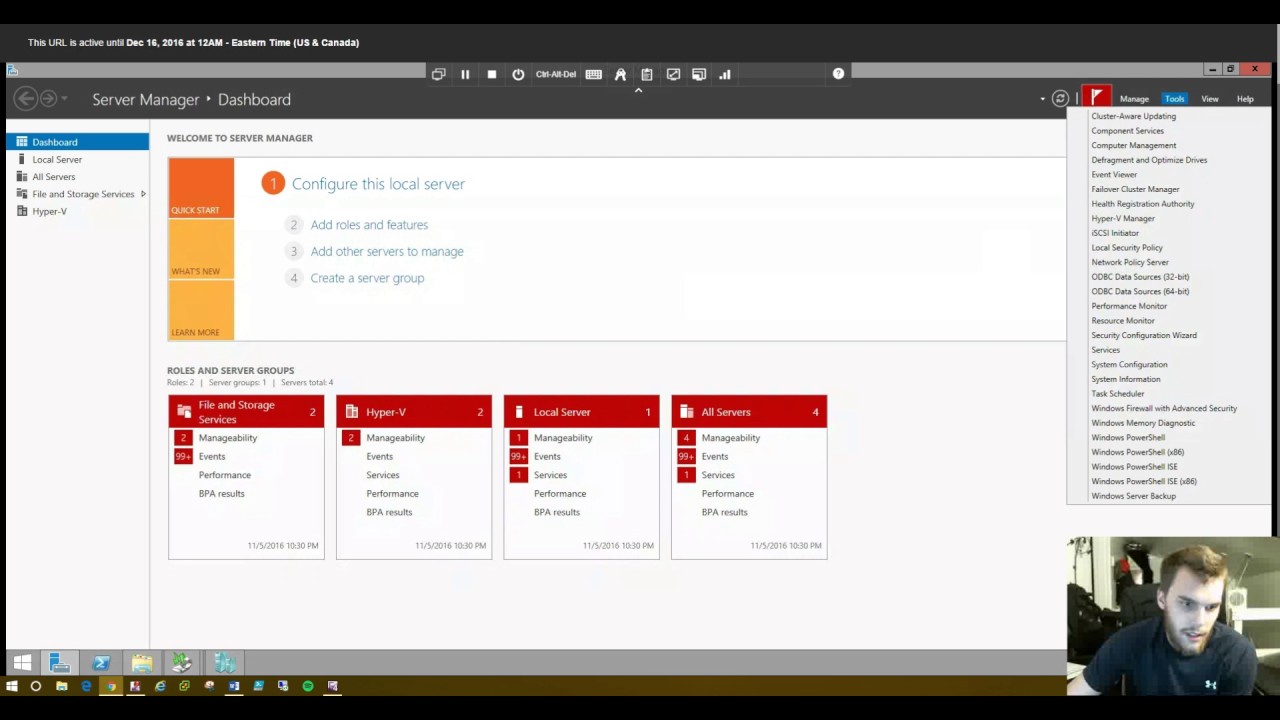Image resolution: width=1280 pixels, height=720 pixels.
Task: Select the LEARN MORE tile
Action: pos(201,310)
